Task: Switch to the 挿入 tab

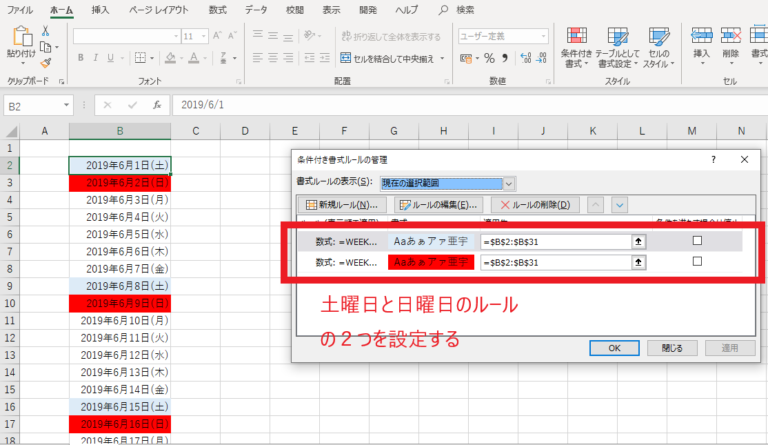Action: tap(100, 10)
